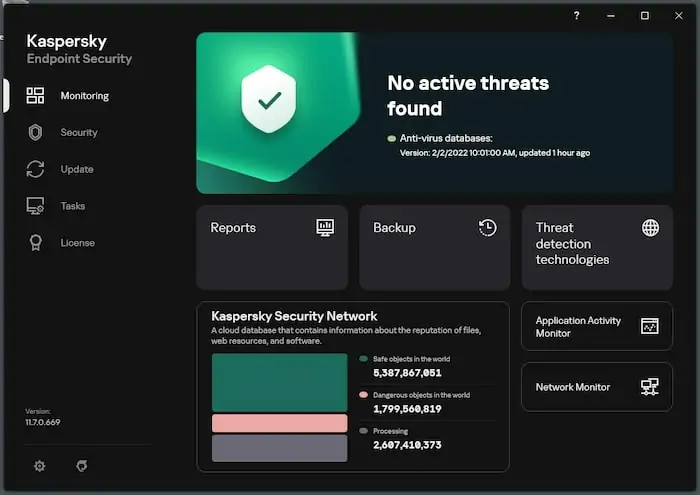This screenshot has width=700, height=495.
Task: Click the 'No active threats found' message
Action: 468,96
